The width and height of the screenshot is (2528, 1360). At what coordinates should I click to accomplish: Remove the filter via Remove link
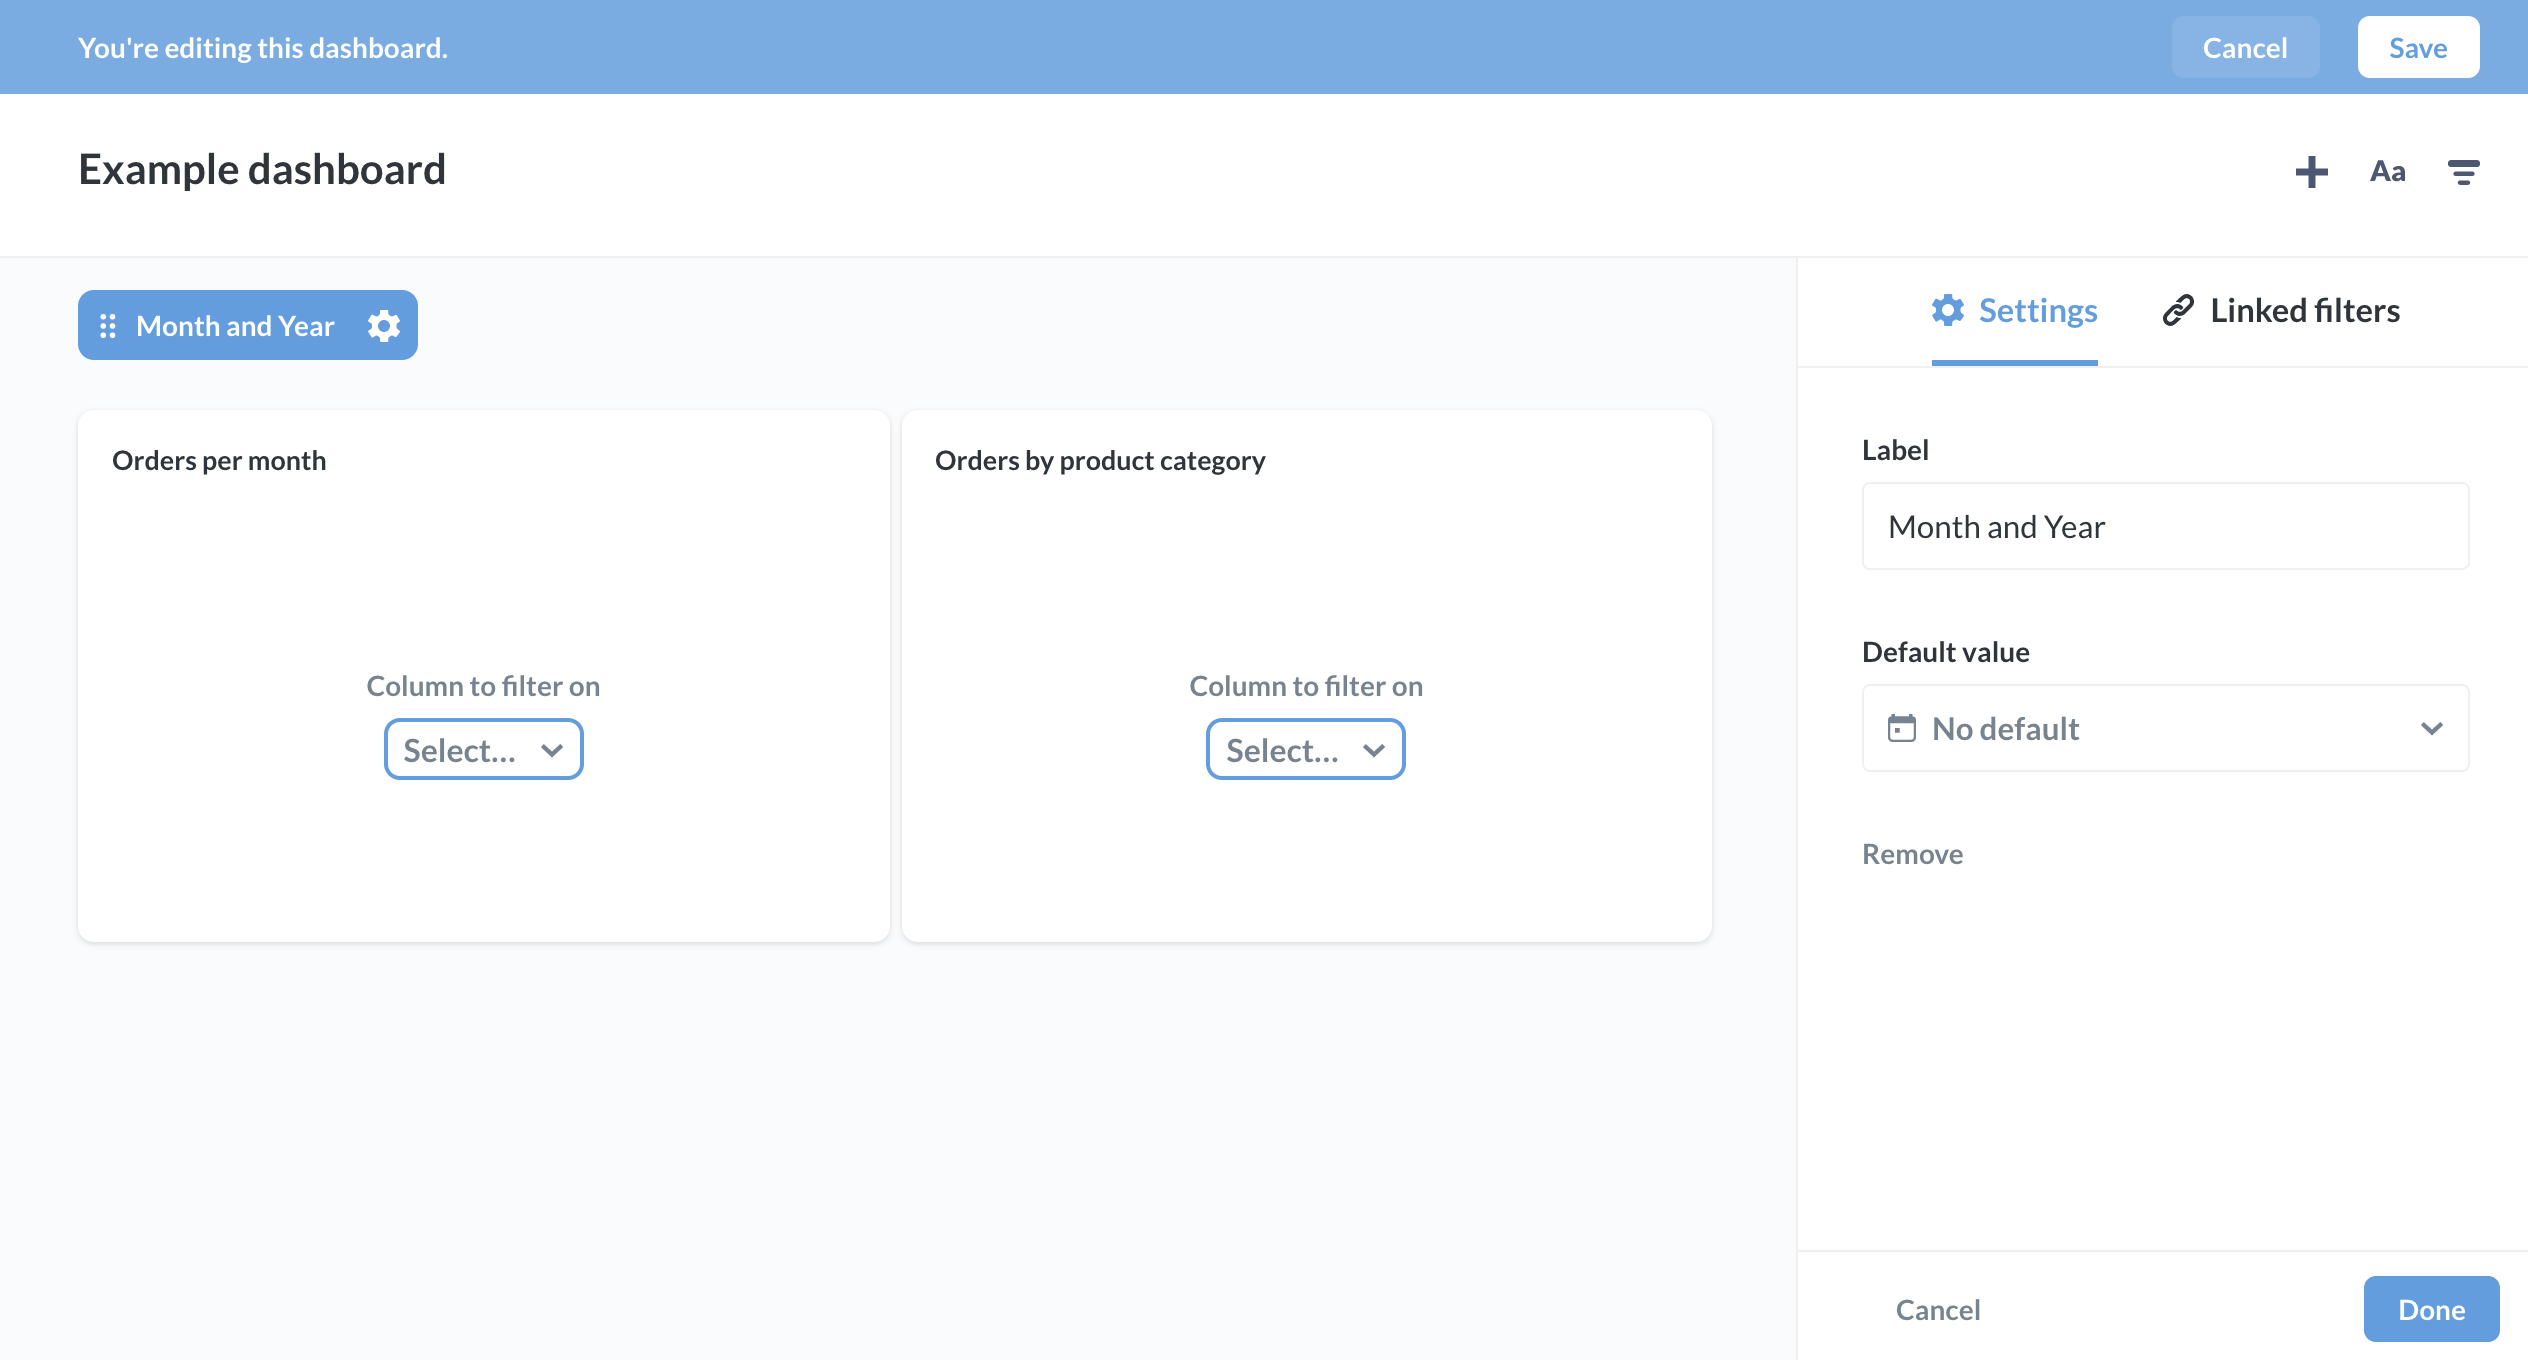1912,854
